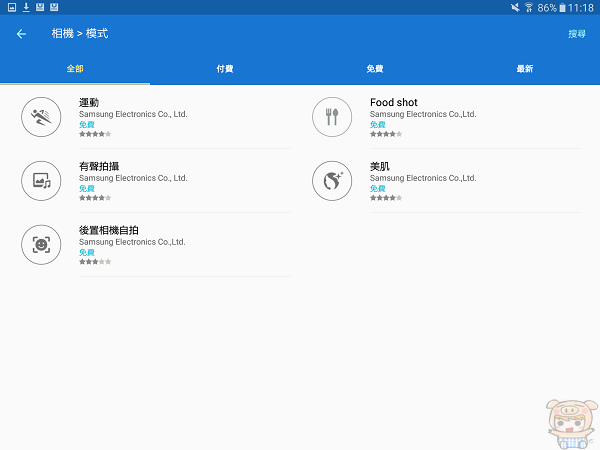Image resolution: width=600 pixels, height=450 pixels.
Task: Tap Samsung Electronics publisher under 美肌
Action: pyautogui.click(x=423, y=178)
